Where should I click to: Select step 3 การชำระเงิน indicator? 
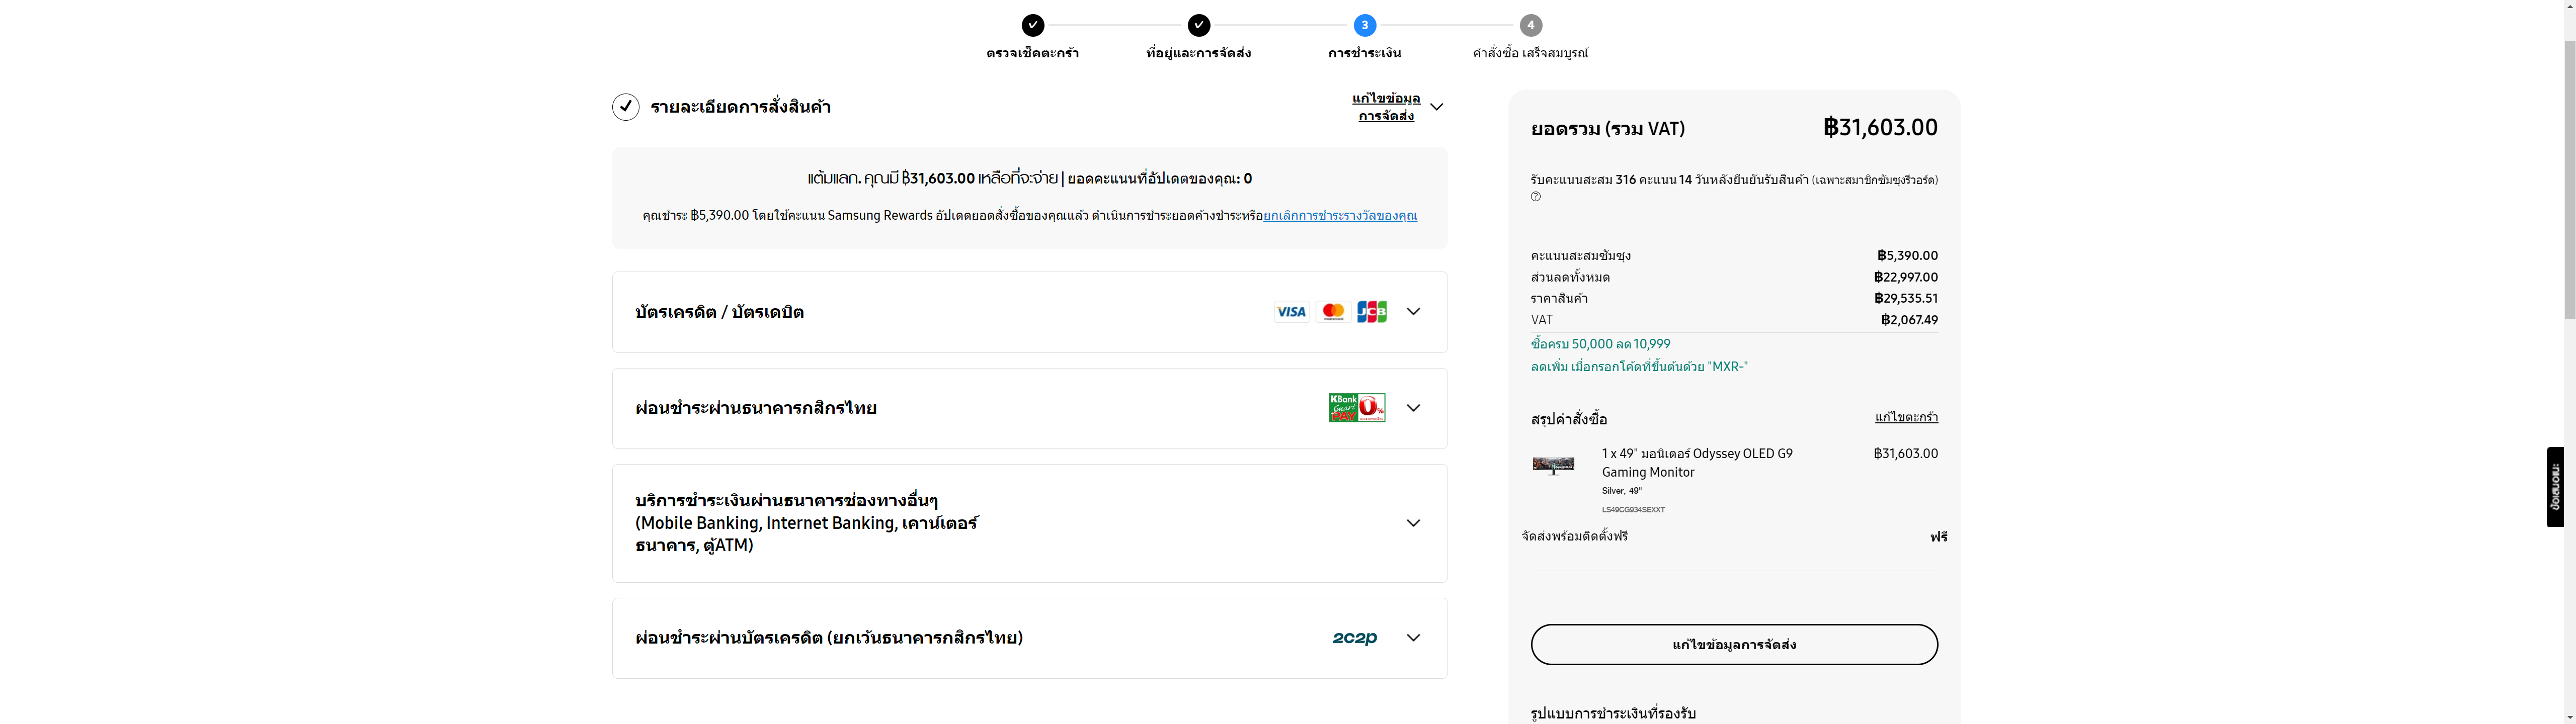1365,25
